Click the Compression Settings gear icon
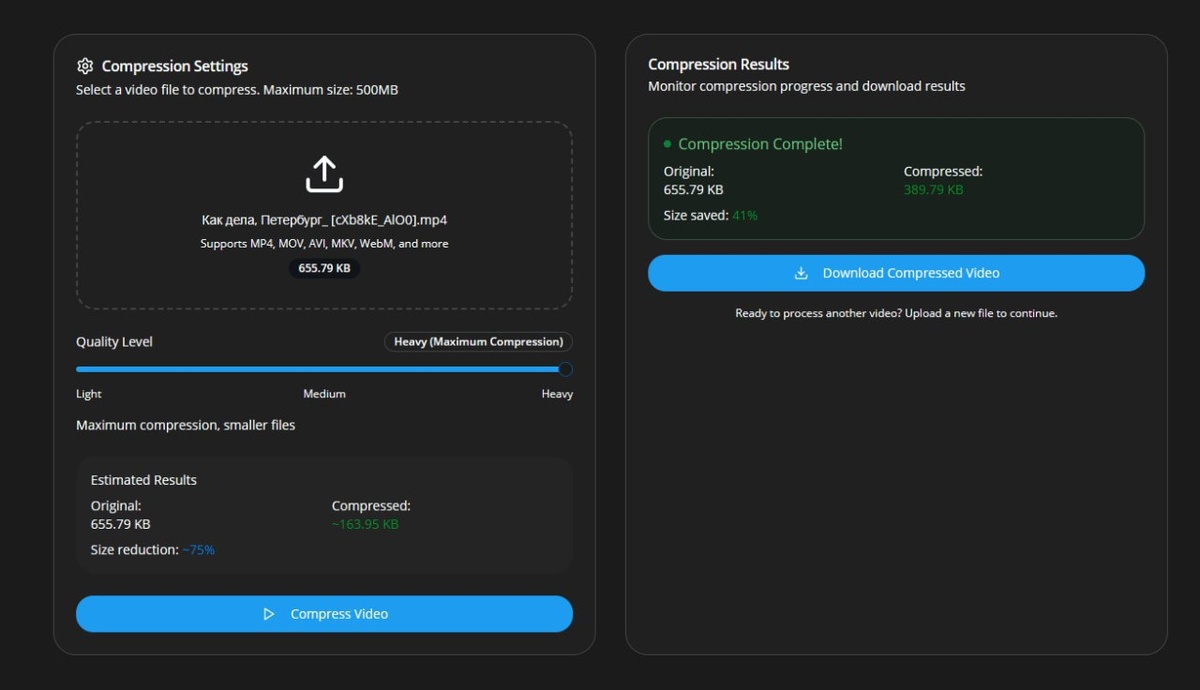1200x690 pixels. 85,66
